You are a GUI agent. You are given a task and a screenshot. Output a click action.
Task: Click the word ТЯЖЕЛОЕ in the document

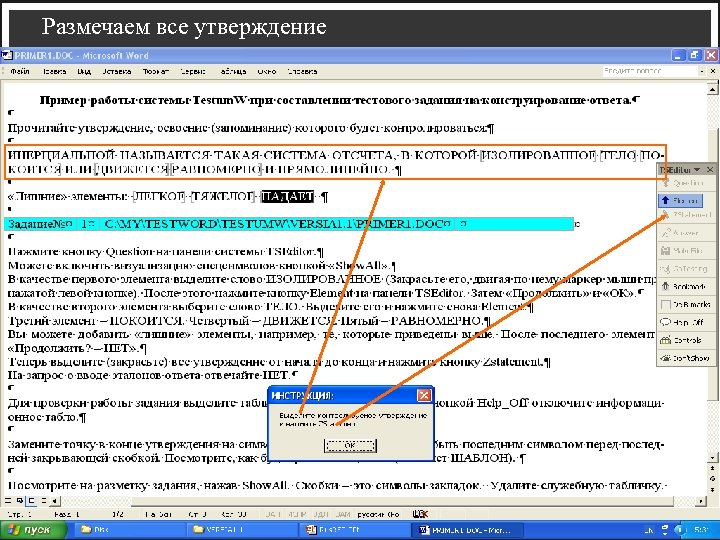[223, 197]
